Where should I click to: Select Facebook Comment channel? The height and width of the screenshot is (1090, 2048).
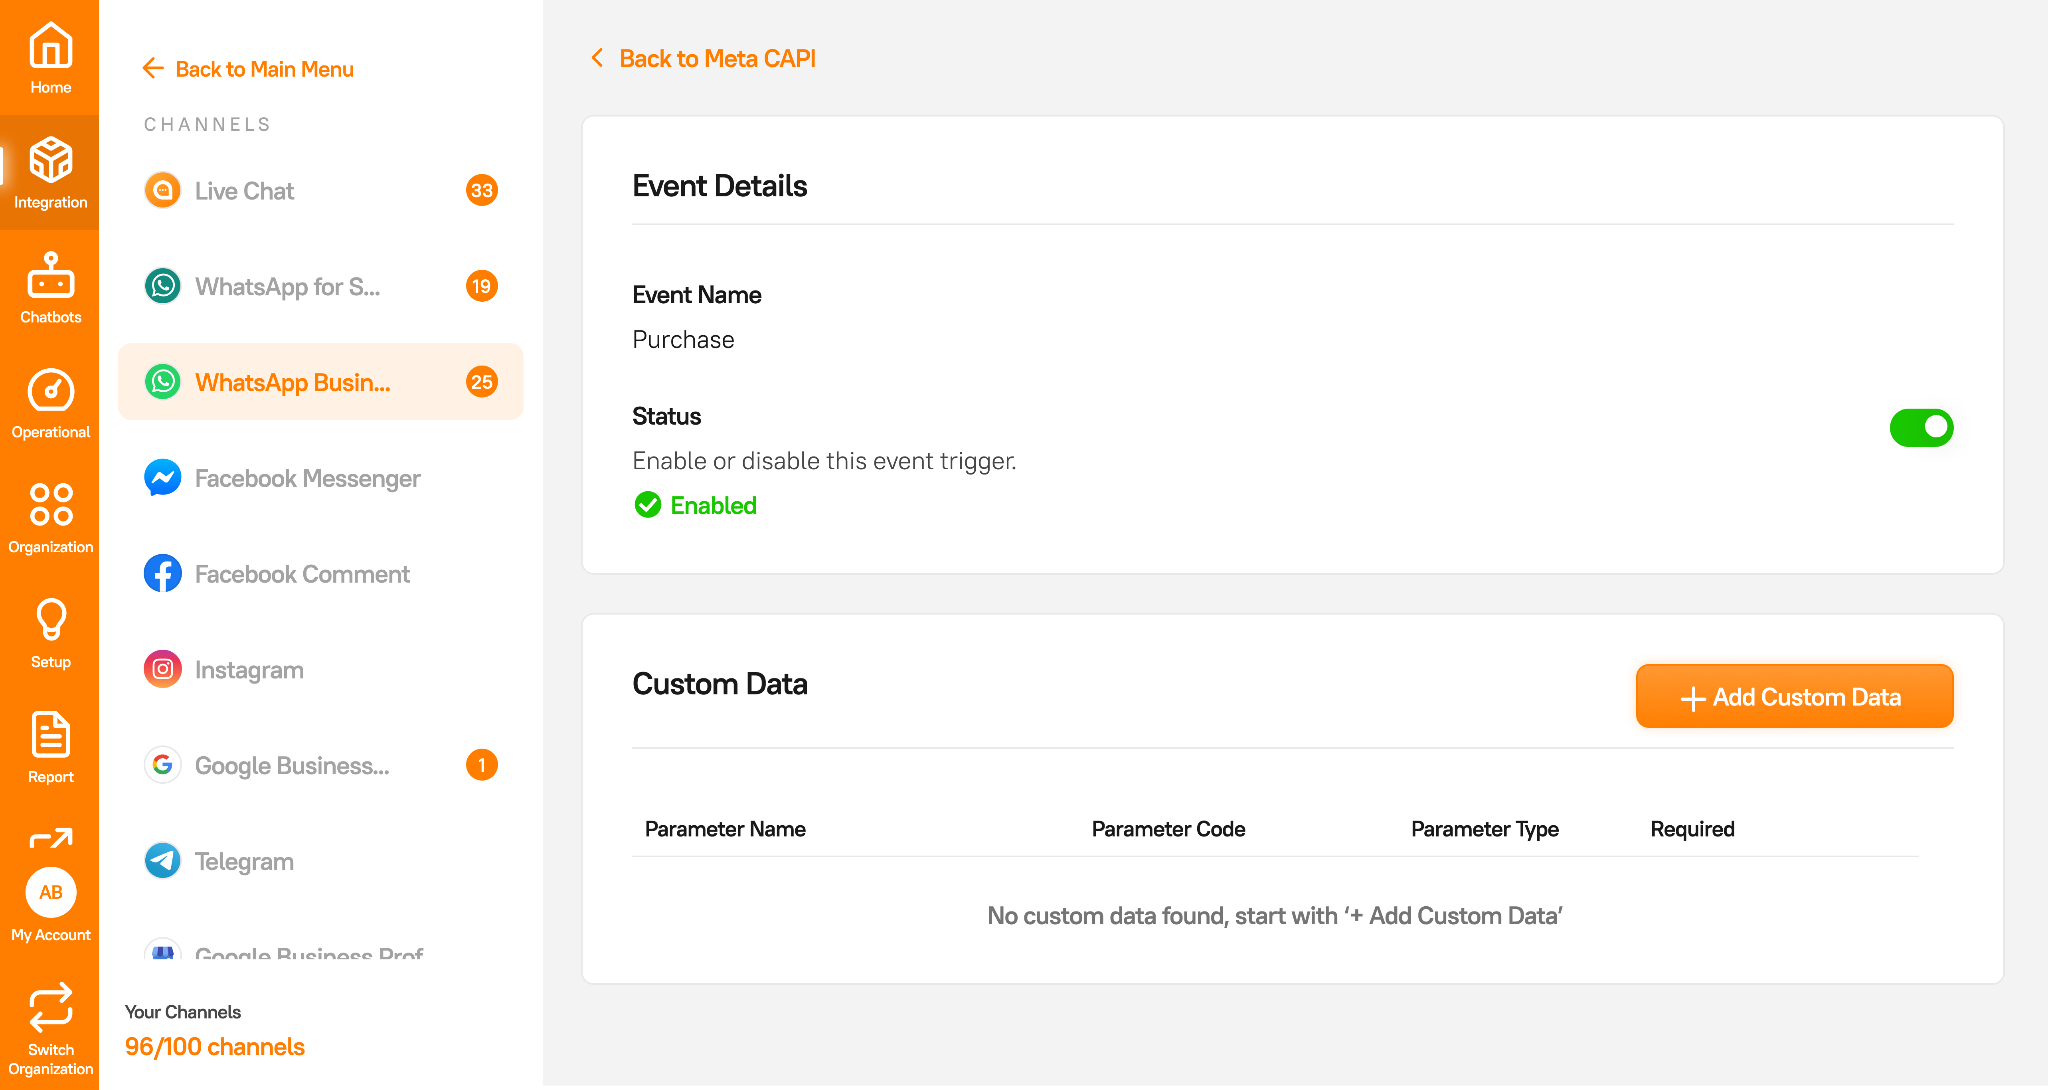coord(320,574)
